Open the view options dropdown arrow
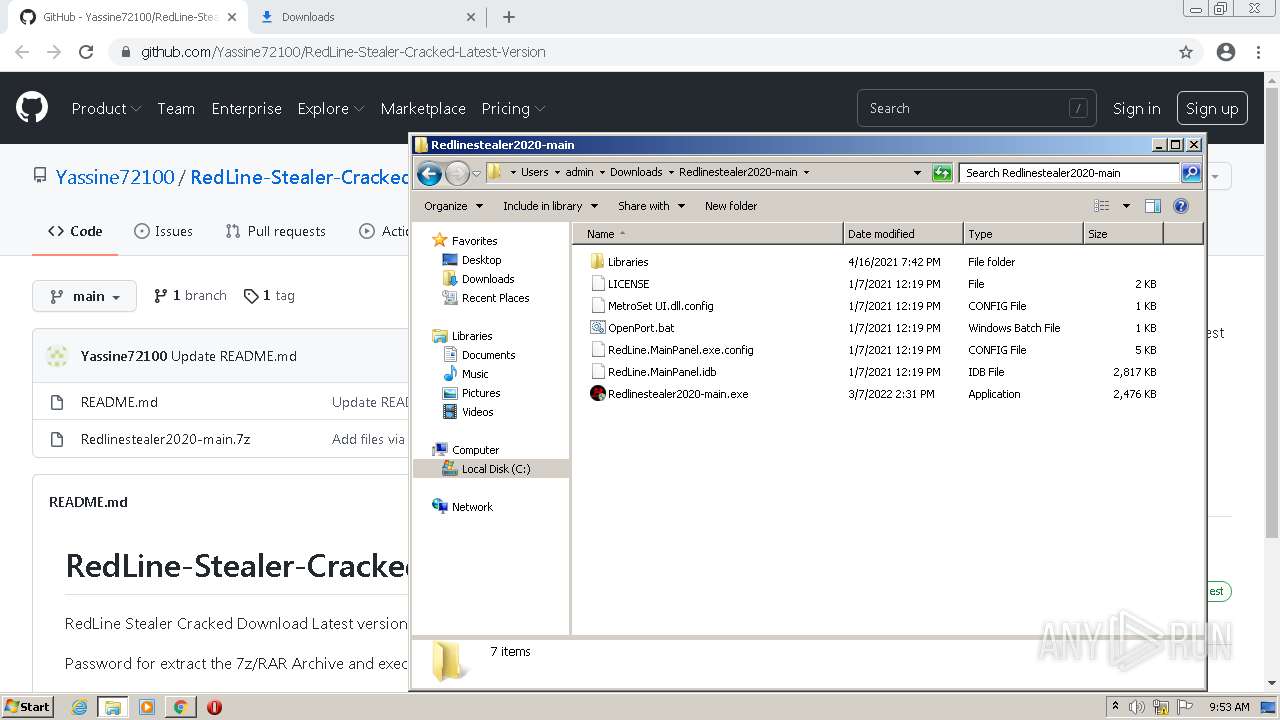The width and height of the screenshot is (1280, 720). click(x=1126, y=206)
